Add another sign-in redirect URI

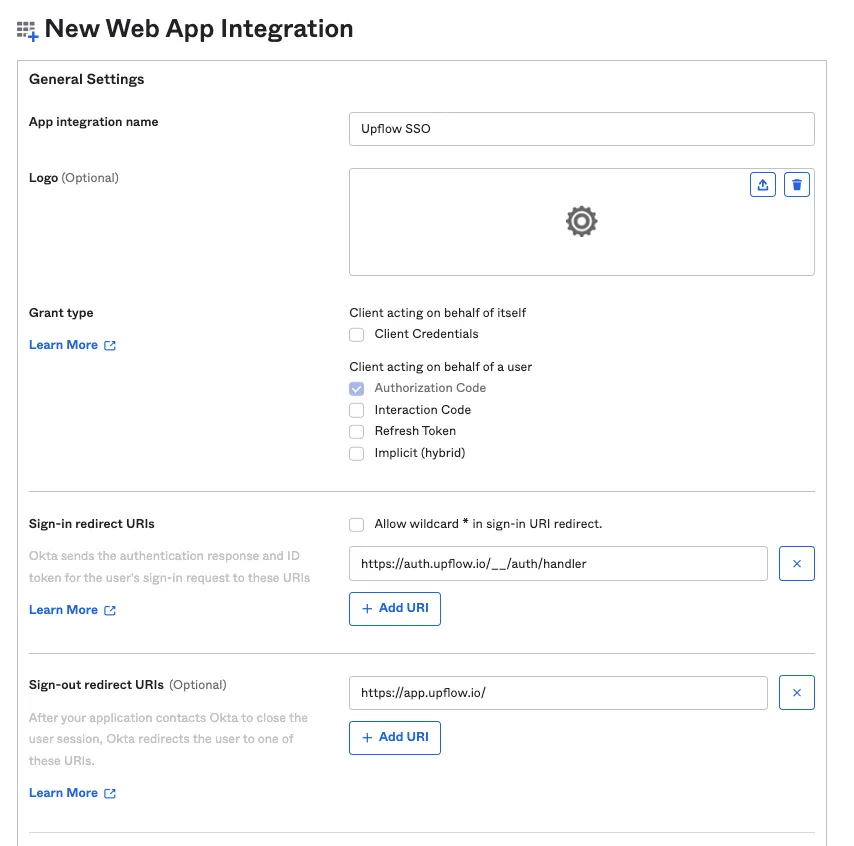pos(394,608)
